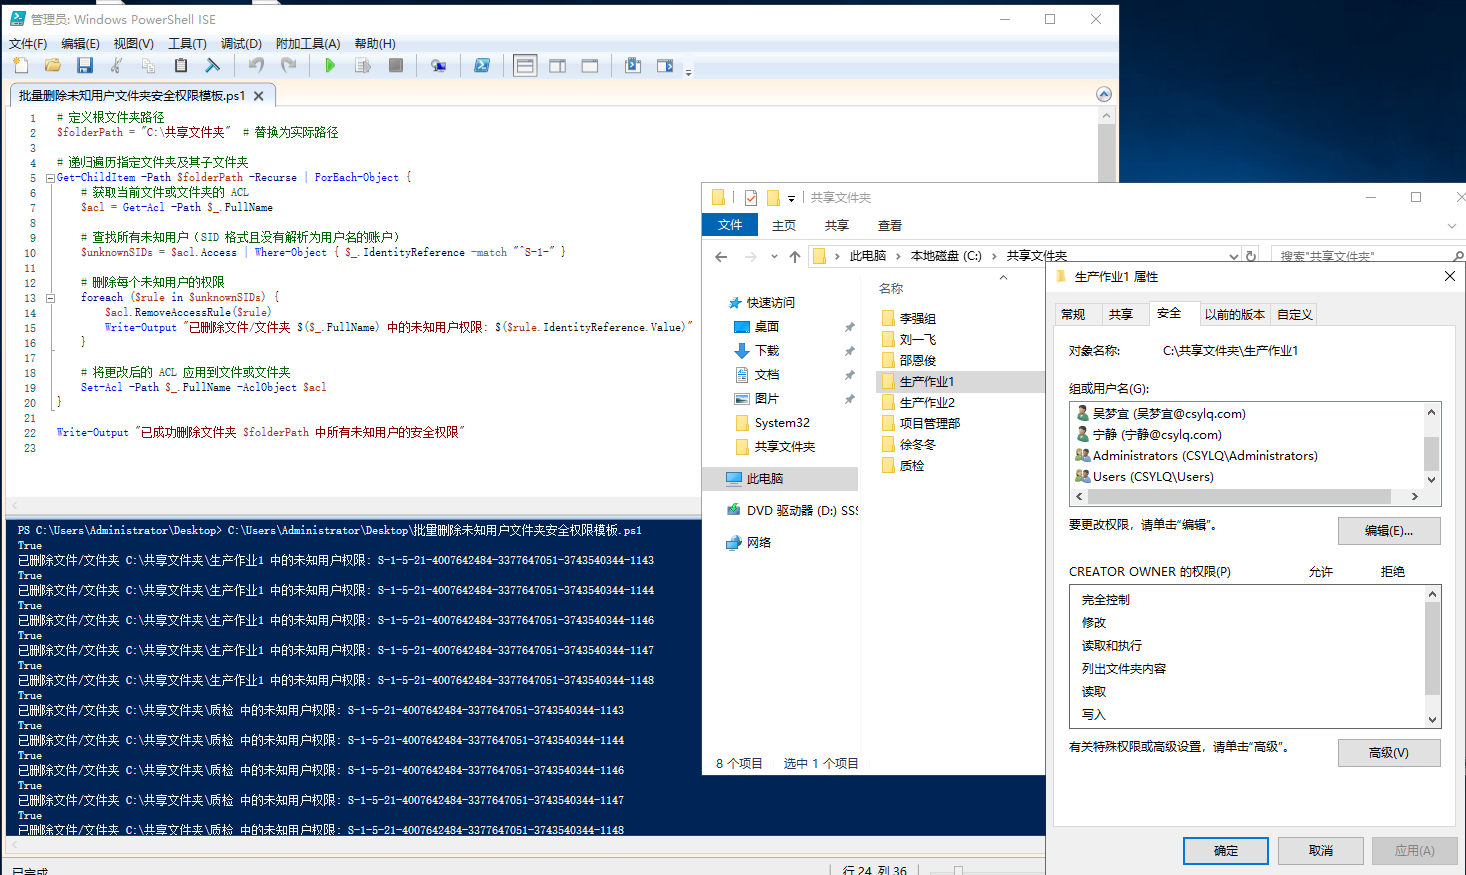Click the Explorer back navigation arrow
This screenshot has width=1466, height=875.
[721, 257]
